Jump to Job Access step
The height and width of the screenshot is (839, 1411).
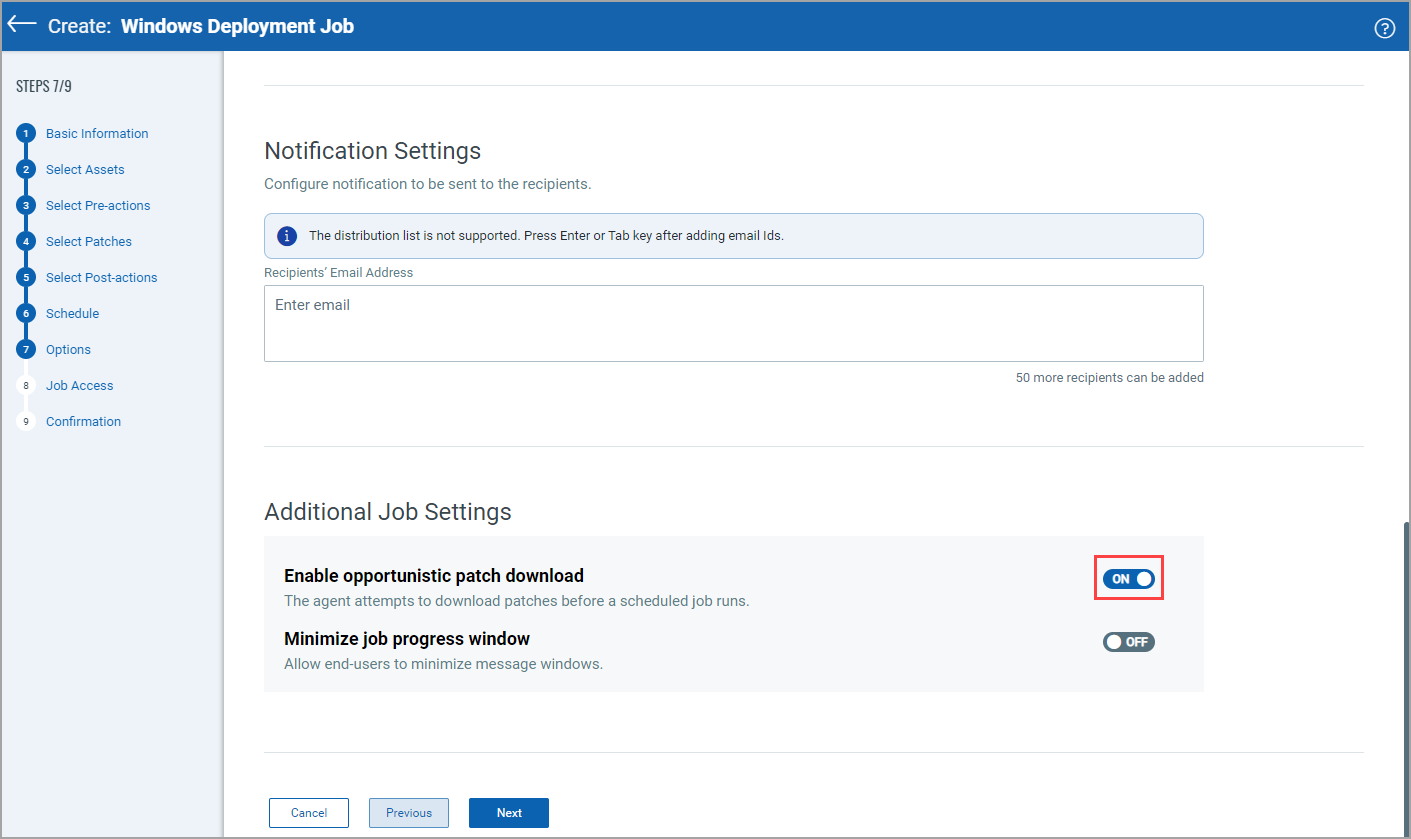[x=79, y=386]
